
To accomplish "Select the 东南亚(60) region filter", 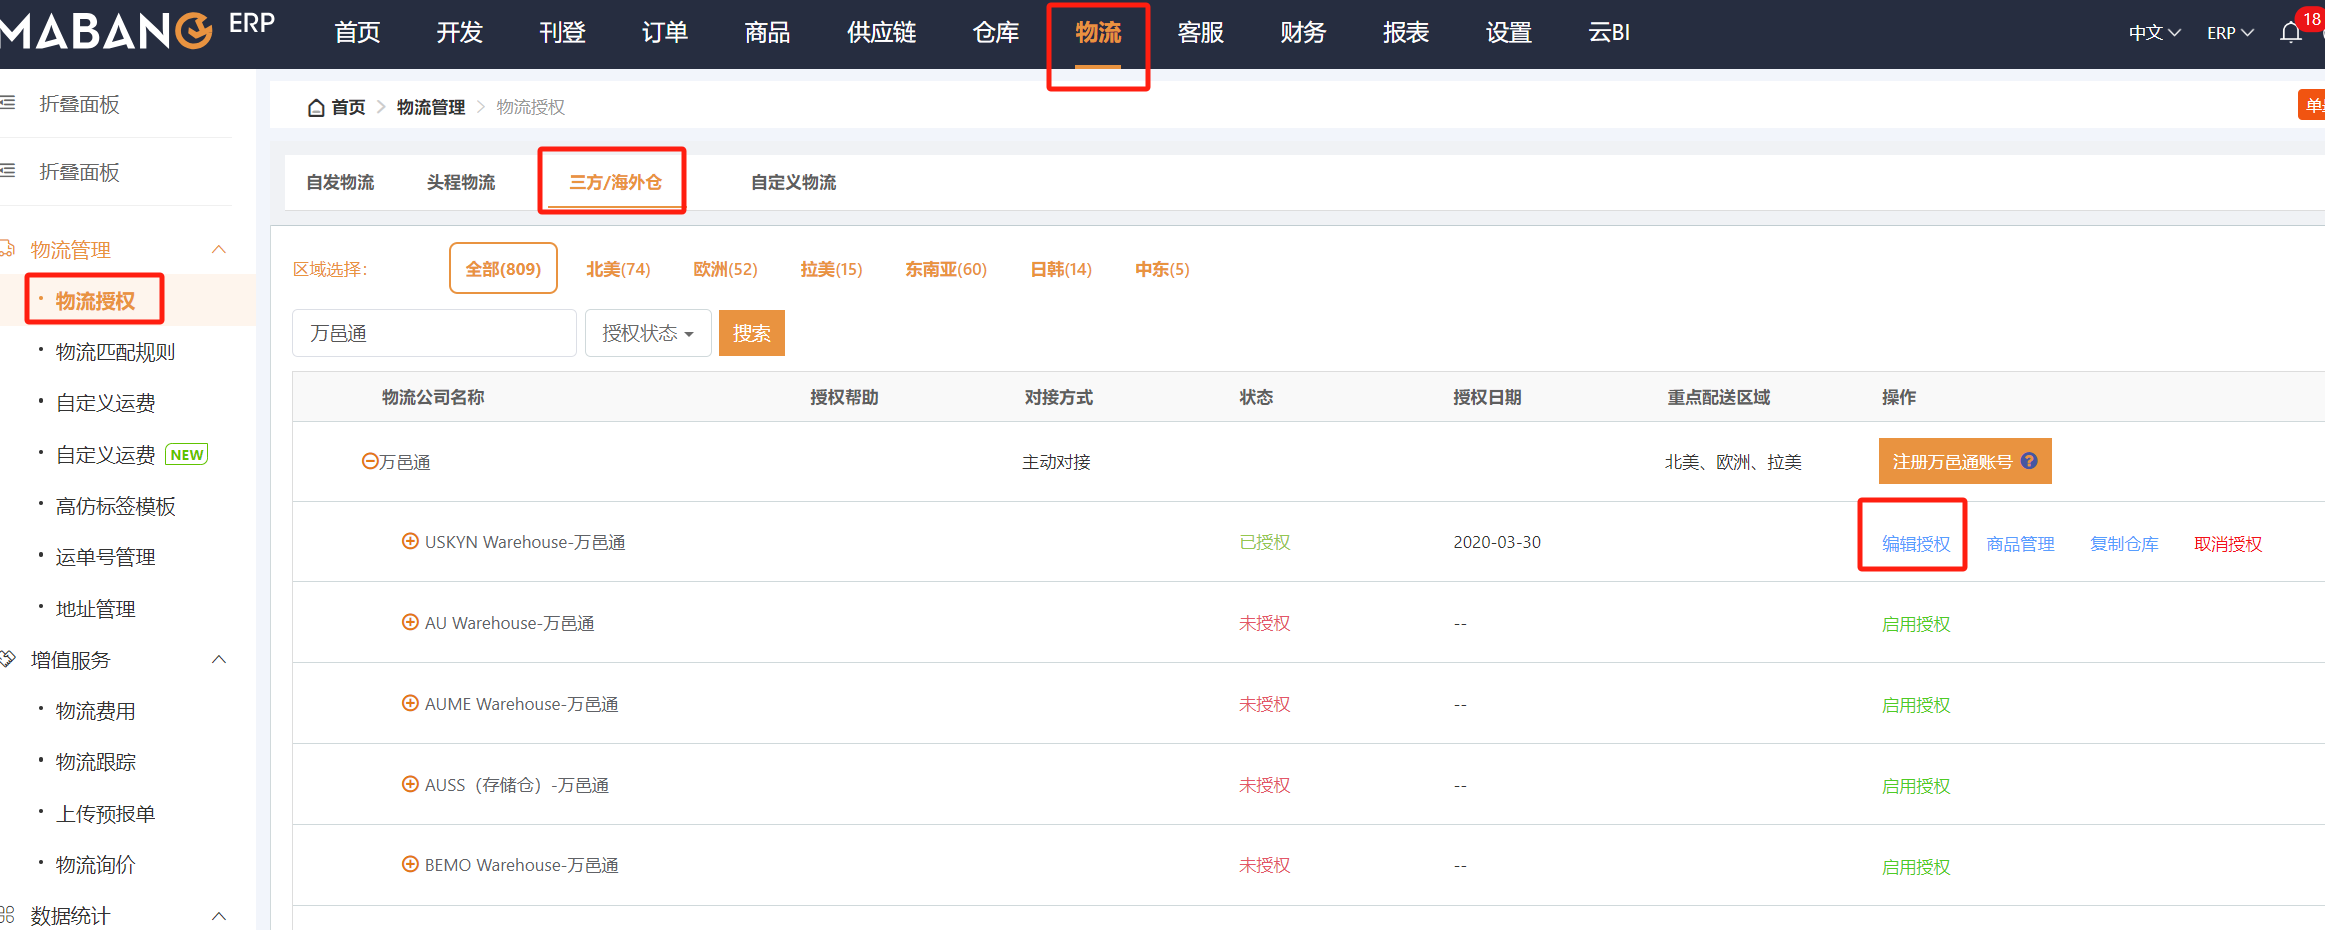I will (x=945, y=269).
